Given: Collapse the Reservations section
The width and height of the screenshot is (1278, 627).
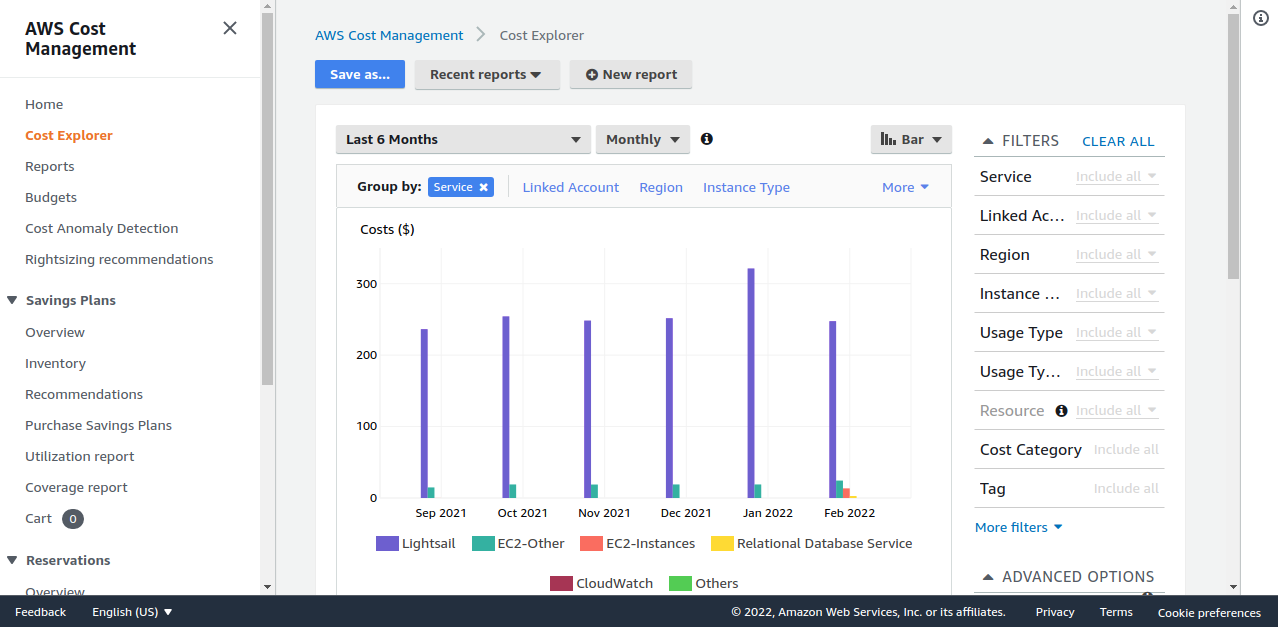Looking at the screenshot, I should coord(12,560).
